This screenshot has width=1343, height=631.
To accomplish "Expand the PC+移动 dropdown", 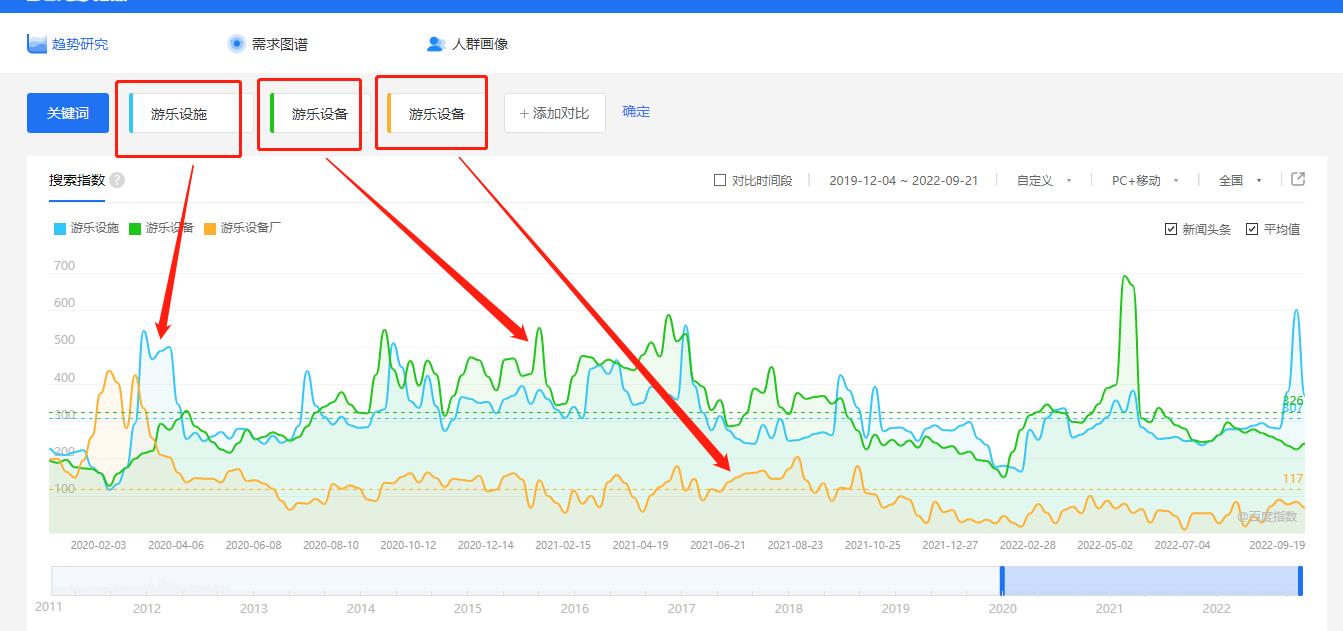I will (x=1145, y=181).
